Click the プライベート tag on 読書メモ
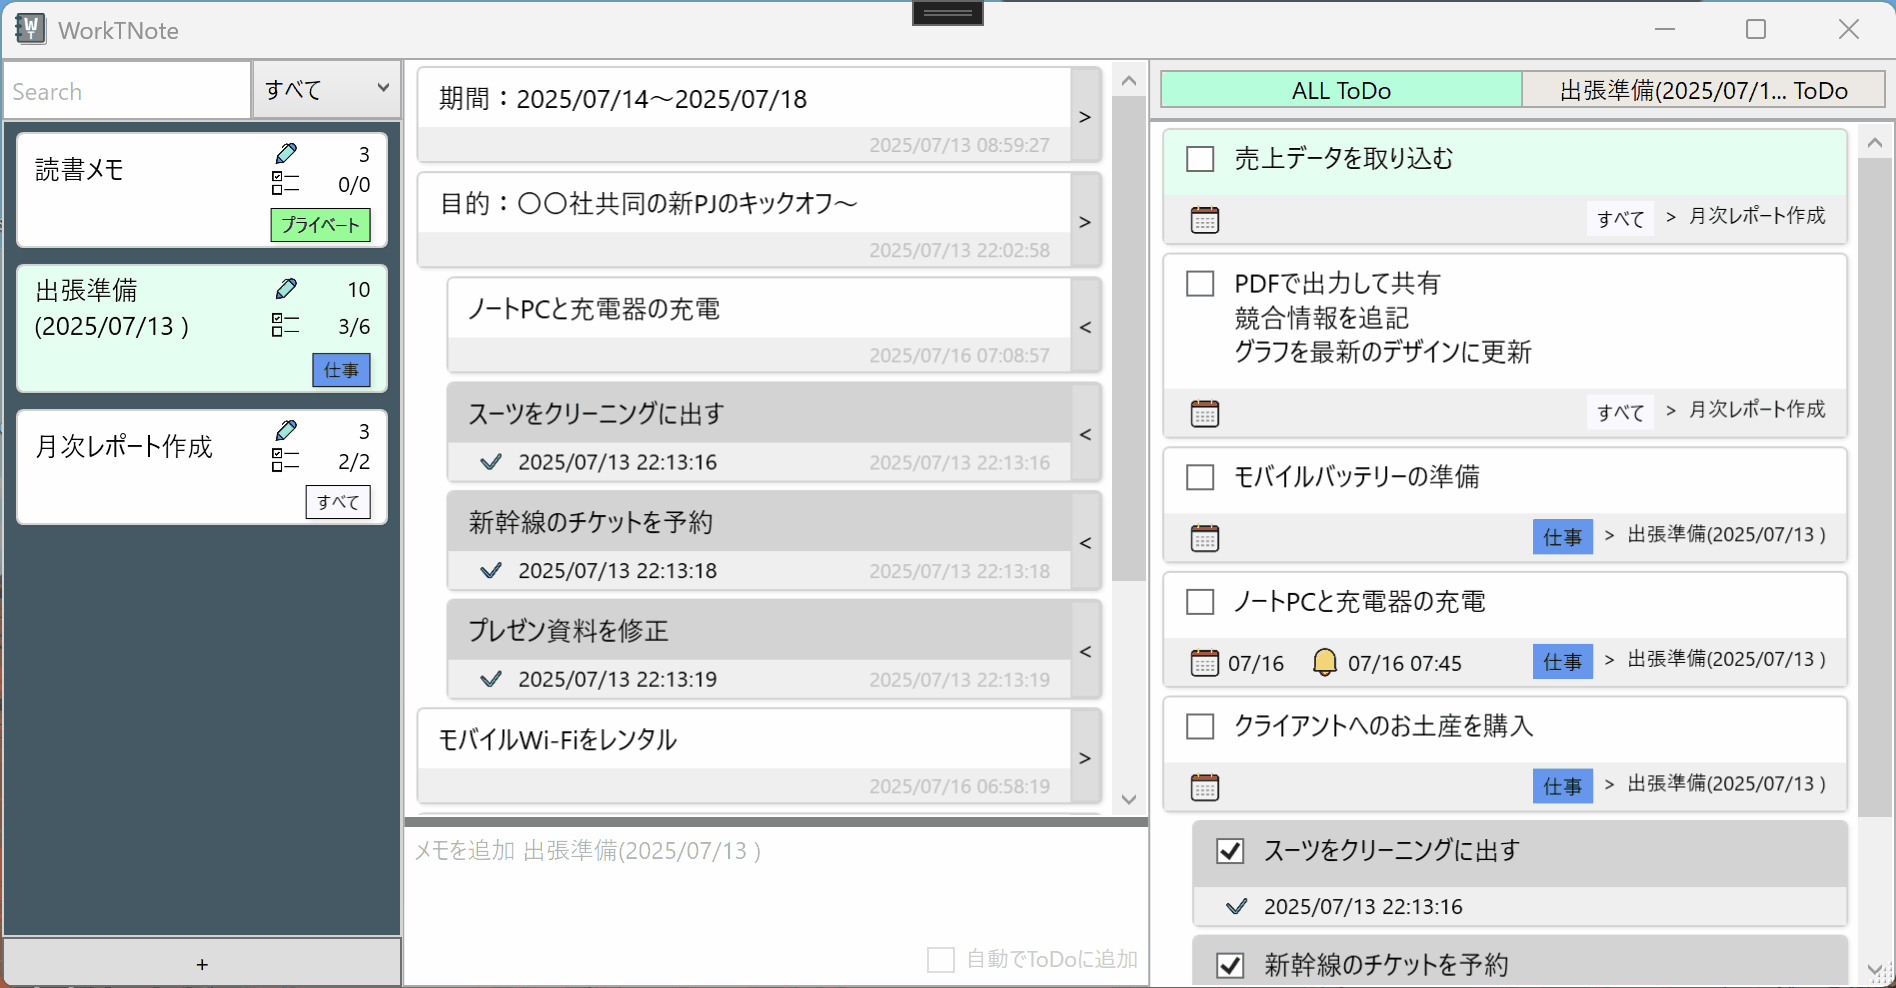Screen dimensions: 1896x988 click(x=320, y=225)
